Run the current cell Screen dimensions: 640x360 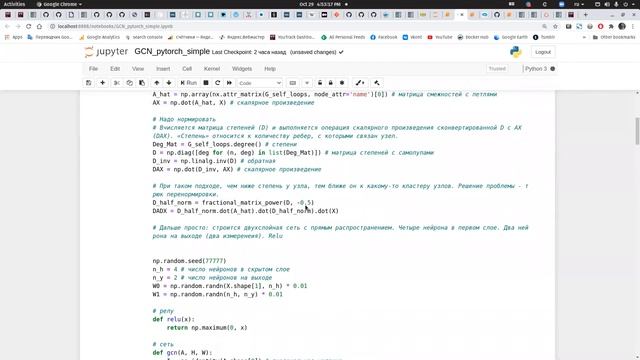point(189,83)
